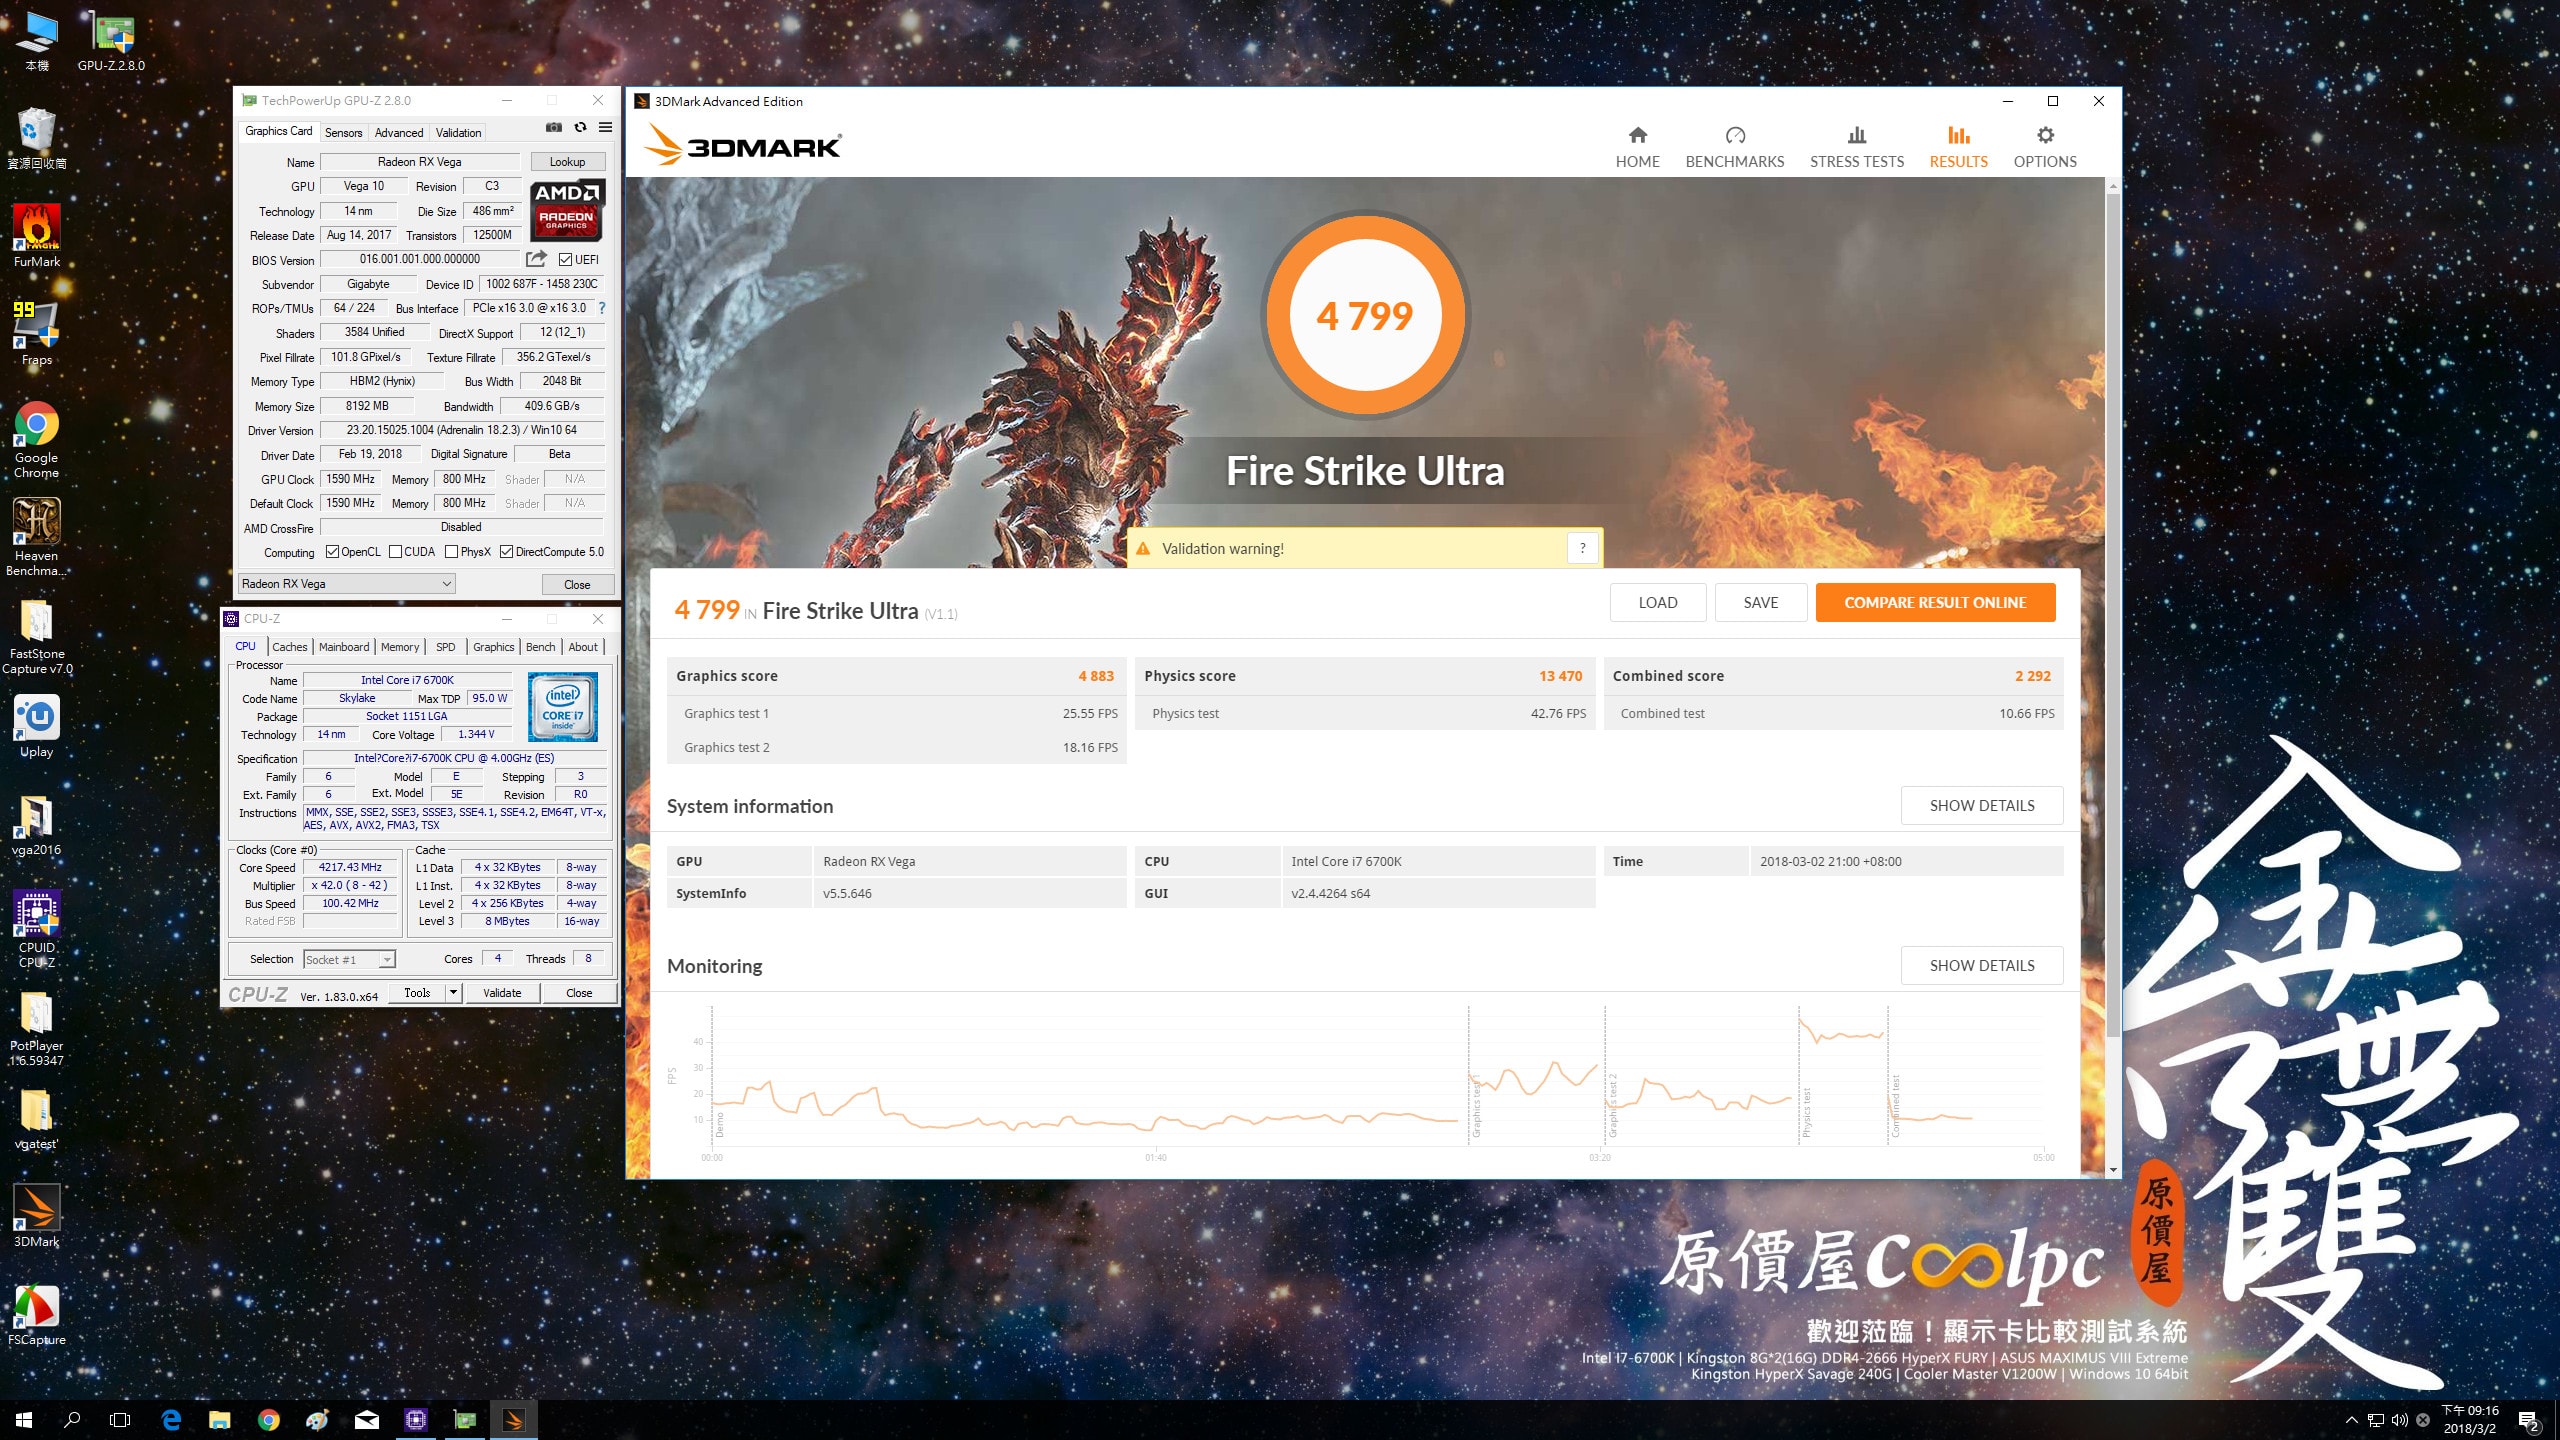Viewport: 2560px width, 1440px height.
Task: Show details for Monitoring
Action: [x=1982, y=966]
